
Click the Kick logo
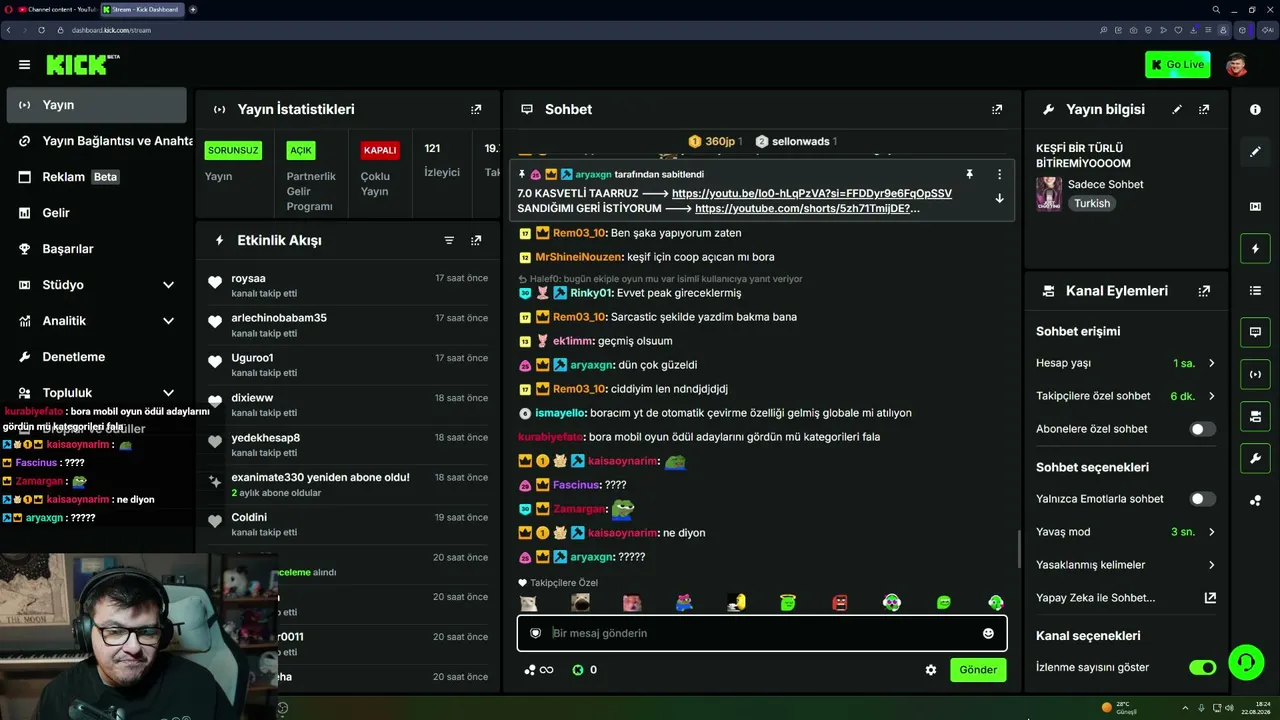click(x=82, y=65)
